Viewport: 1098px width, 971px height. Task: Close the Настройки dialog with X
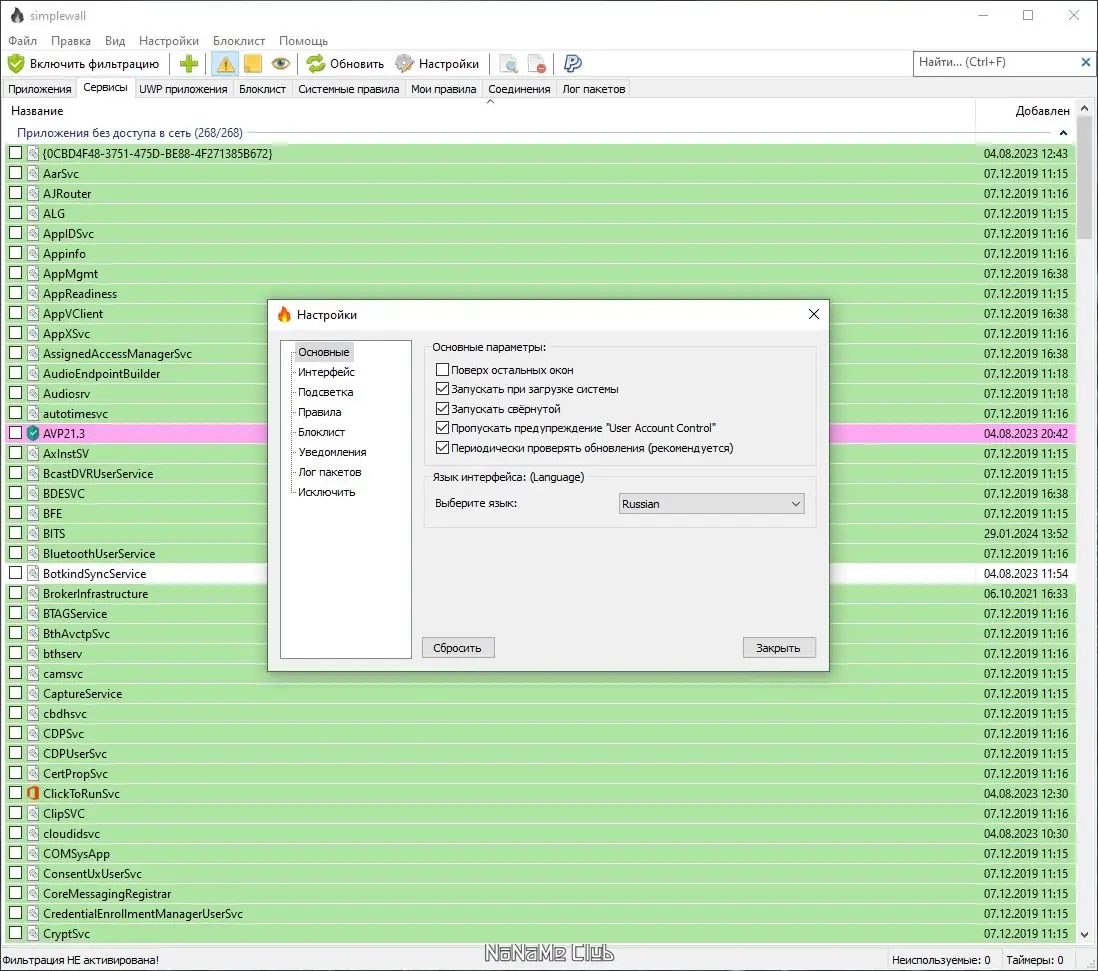click(814, 314)
